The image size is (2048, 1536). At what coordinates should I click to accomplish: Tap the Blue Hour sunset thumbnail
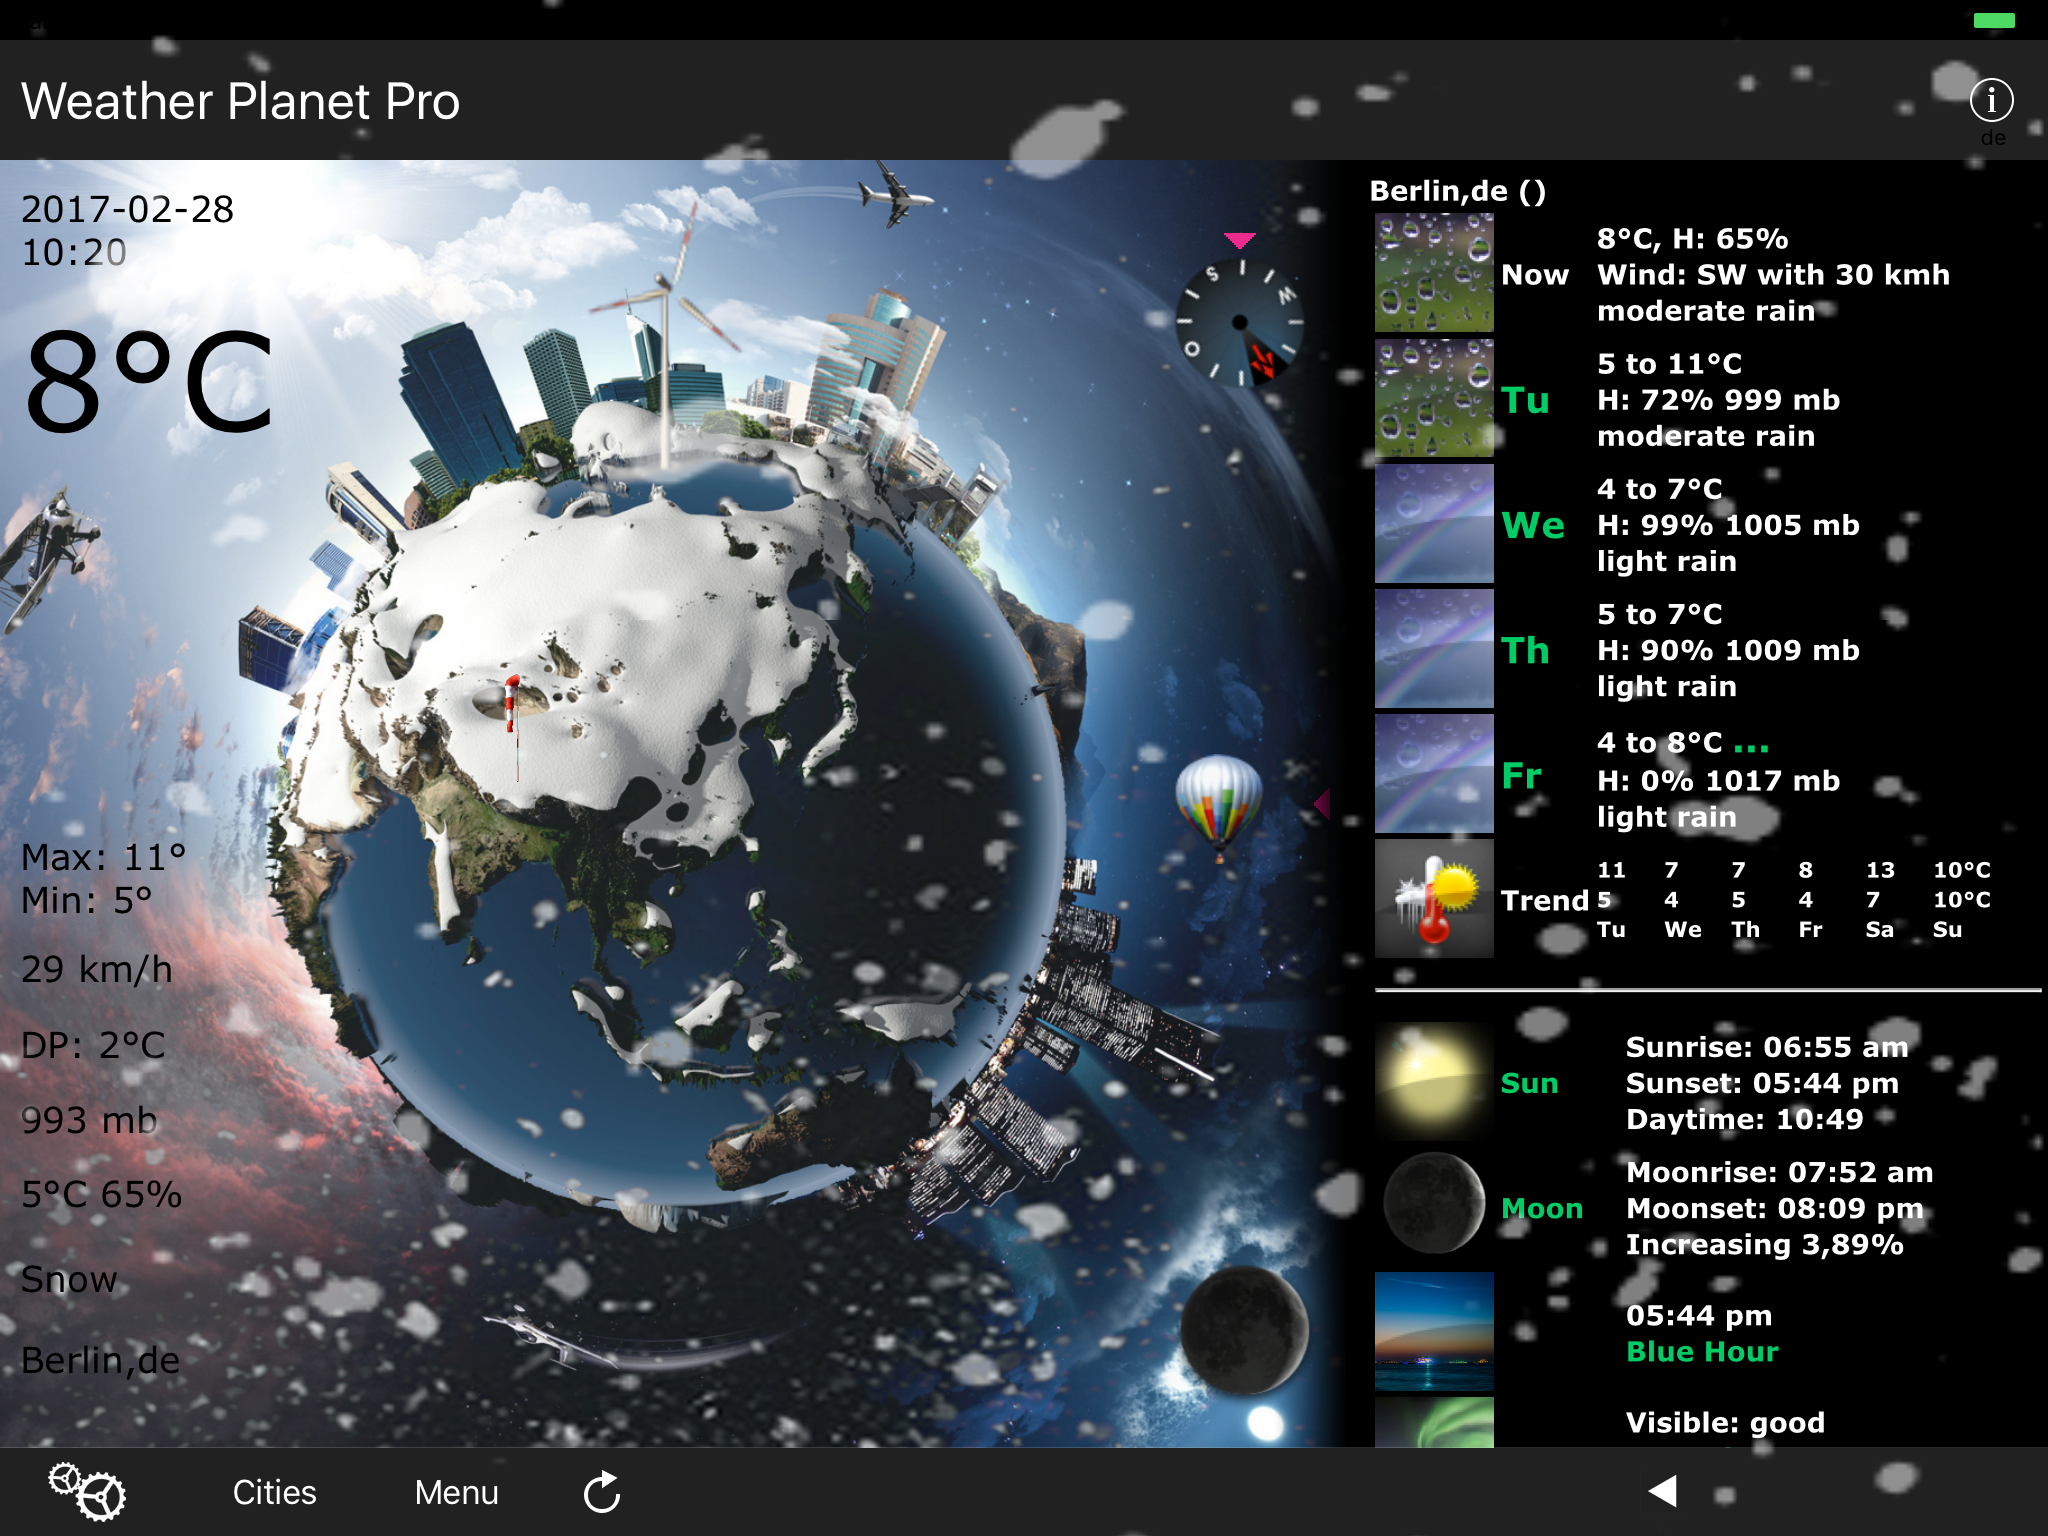coord(1433,1331)
